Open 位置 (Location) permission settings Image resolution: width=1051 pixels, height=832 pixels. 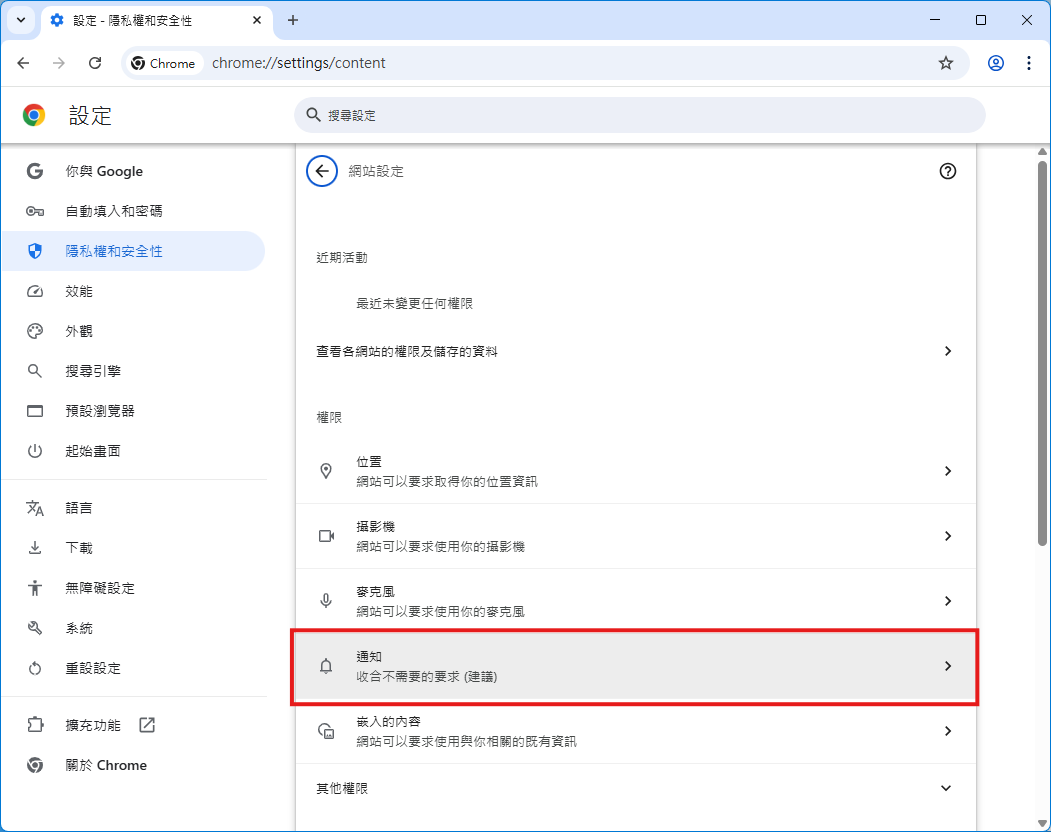click(x=635, y=470)
